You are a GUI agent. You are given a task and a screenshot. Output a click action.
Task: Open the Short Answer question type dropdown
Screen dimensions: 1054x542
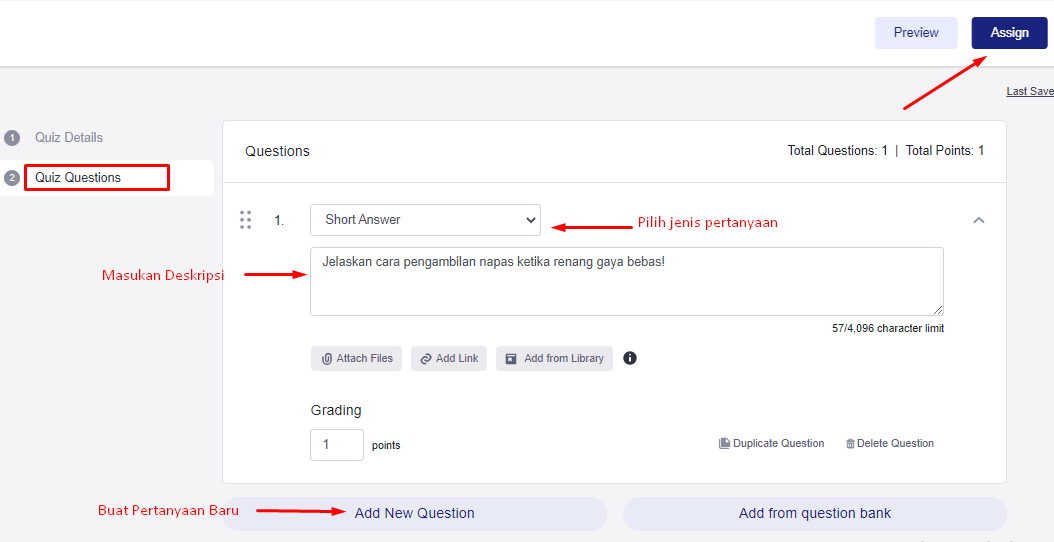425,220
